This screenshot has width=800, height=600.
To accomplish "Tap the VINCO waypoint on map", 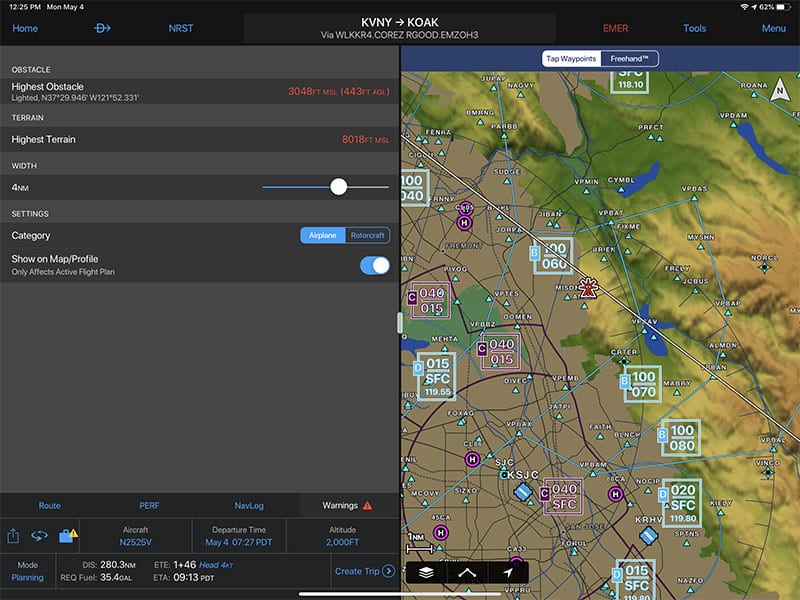I will pos(768,472).
